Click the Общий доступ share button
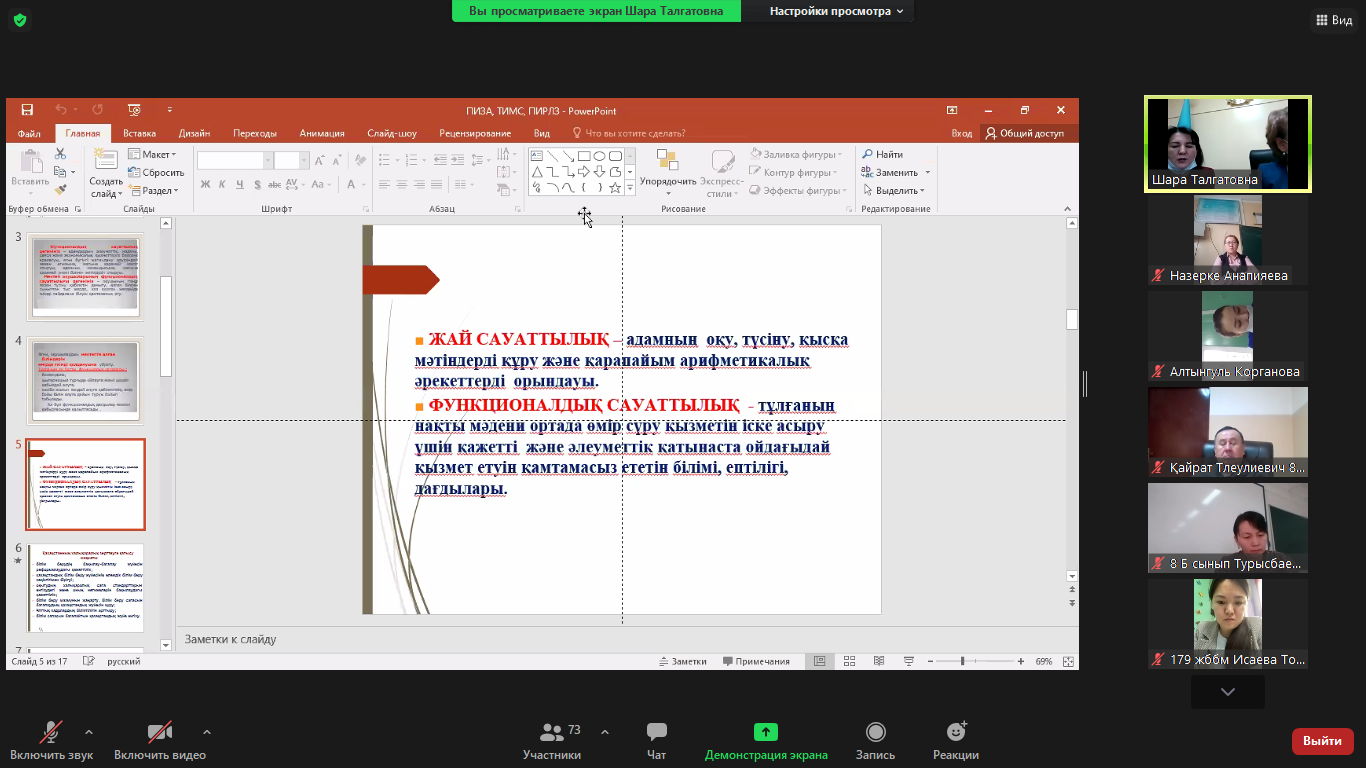 click(1025, 133)
